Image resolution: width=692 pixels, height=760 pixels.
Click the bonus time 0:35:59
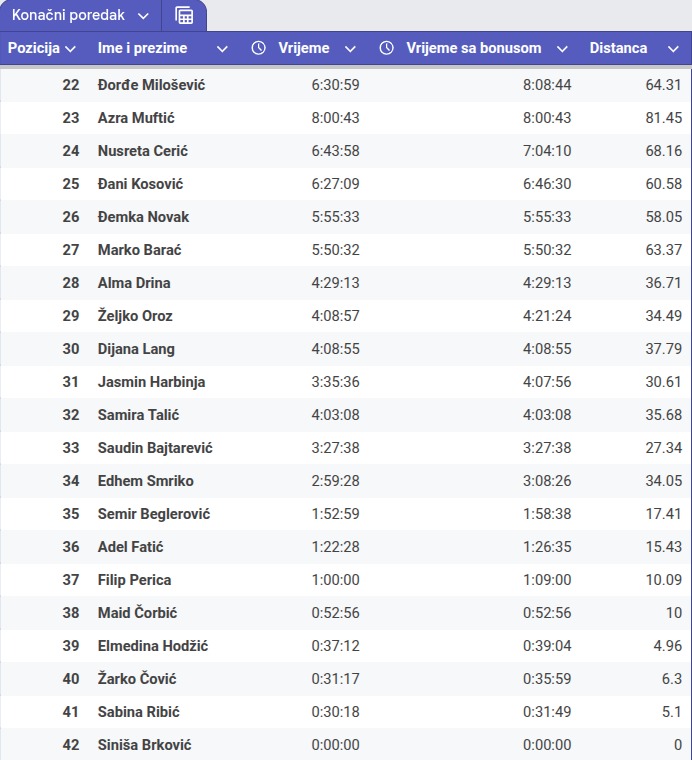tap(547, 678)
